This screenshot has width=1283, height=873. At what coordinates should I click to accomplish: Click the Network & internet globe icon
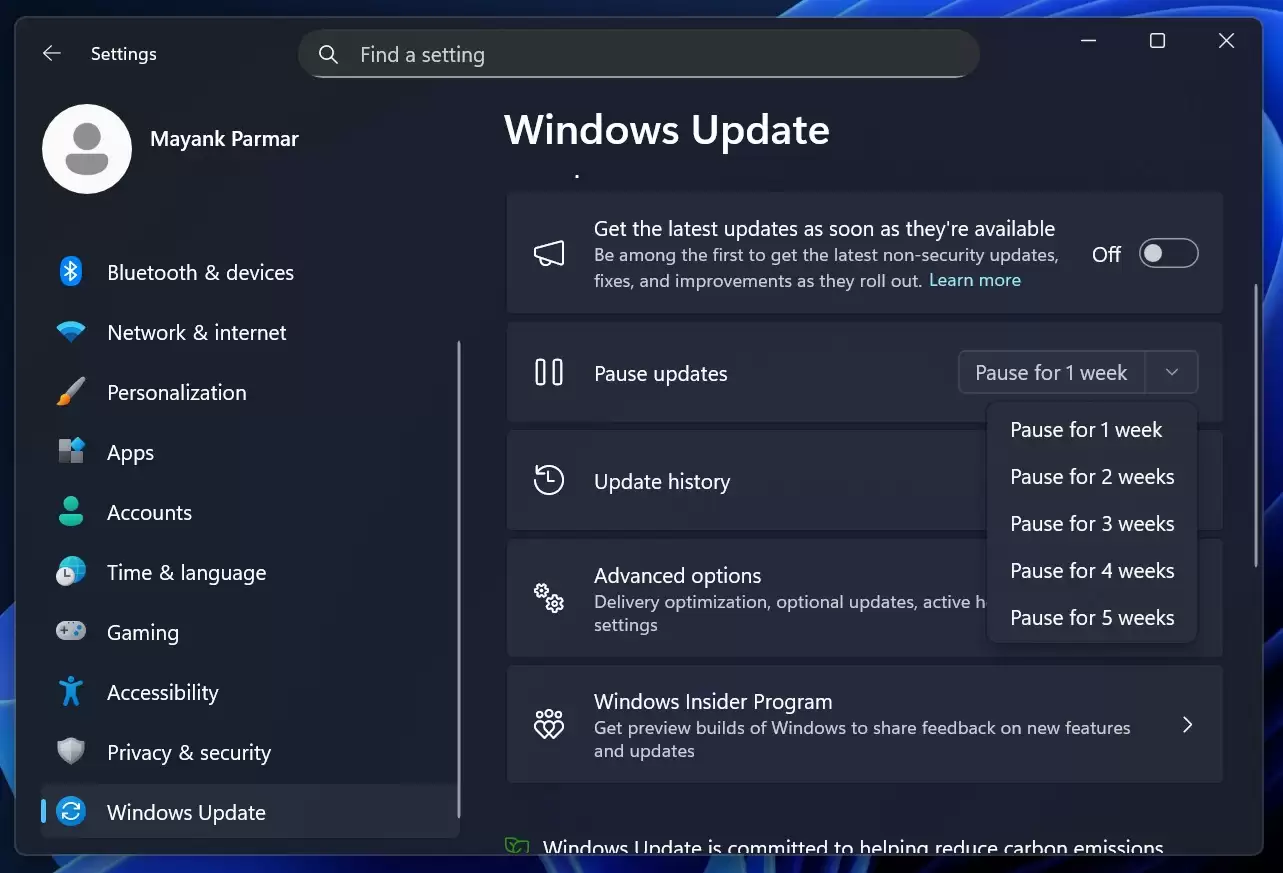click(70, 332)
